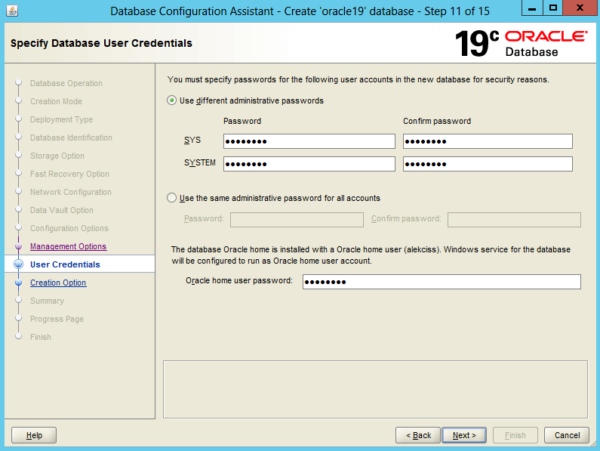Click the Network Configuration step label

71,192
